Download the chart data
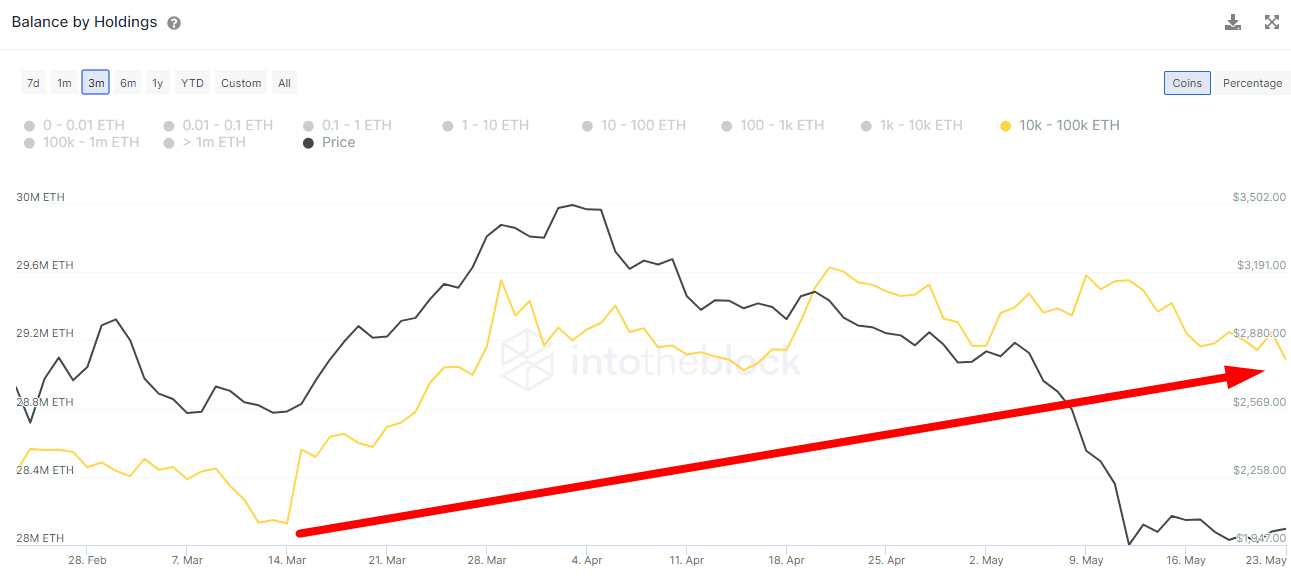 click(x=1233, y=22)
